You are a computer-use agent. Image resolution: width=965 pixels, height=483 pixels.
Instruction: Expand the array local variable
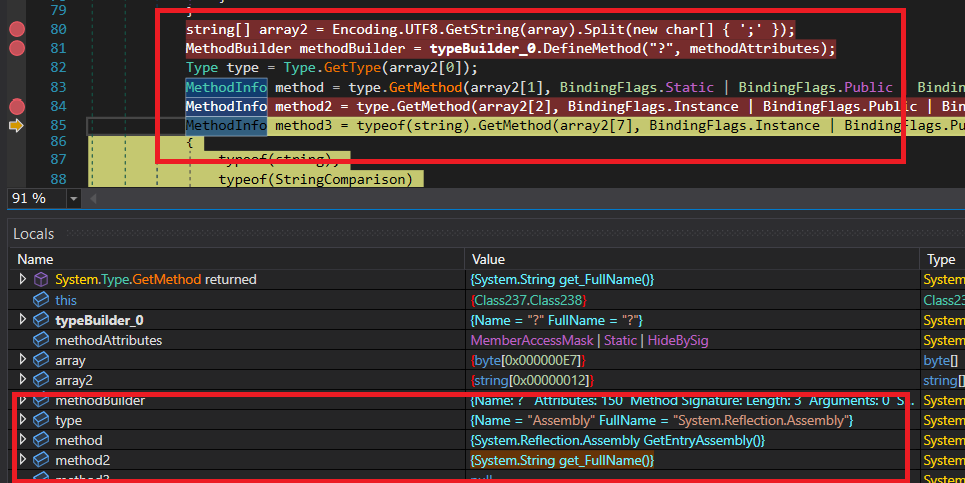[x=23, y=359]
